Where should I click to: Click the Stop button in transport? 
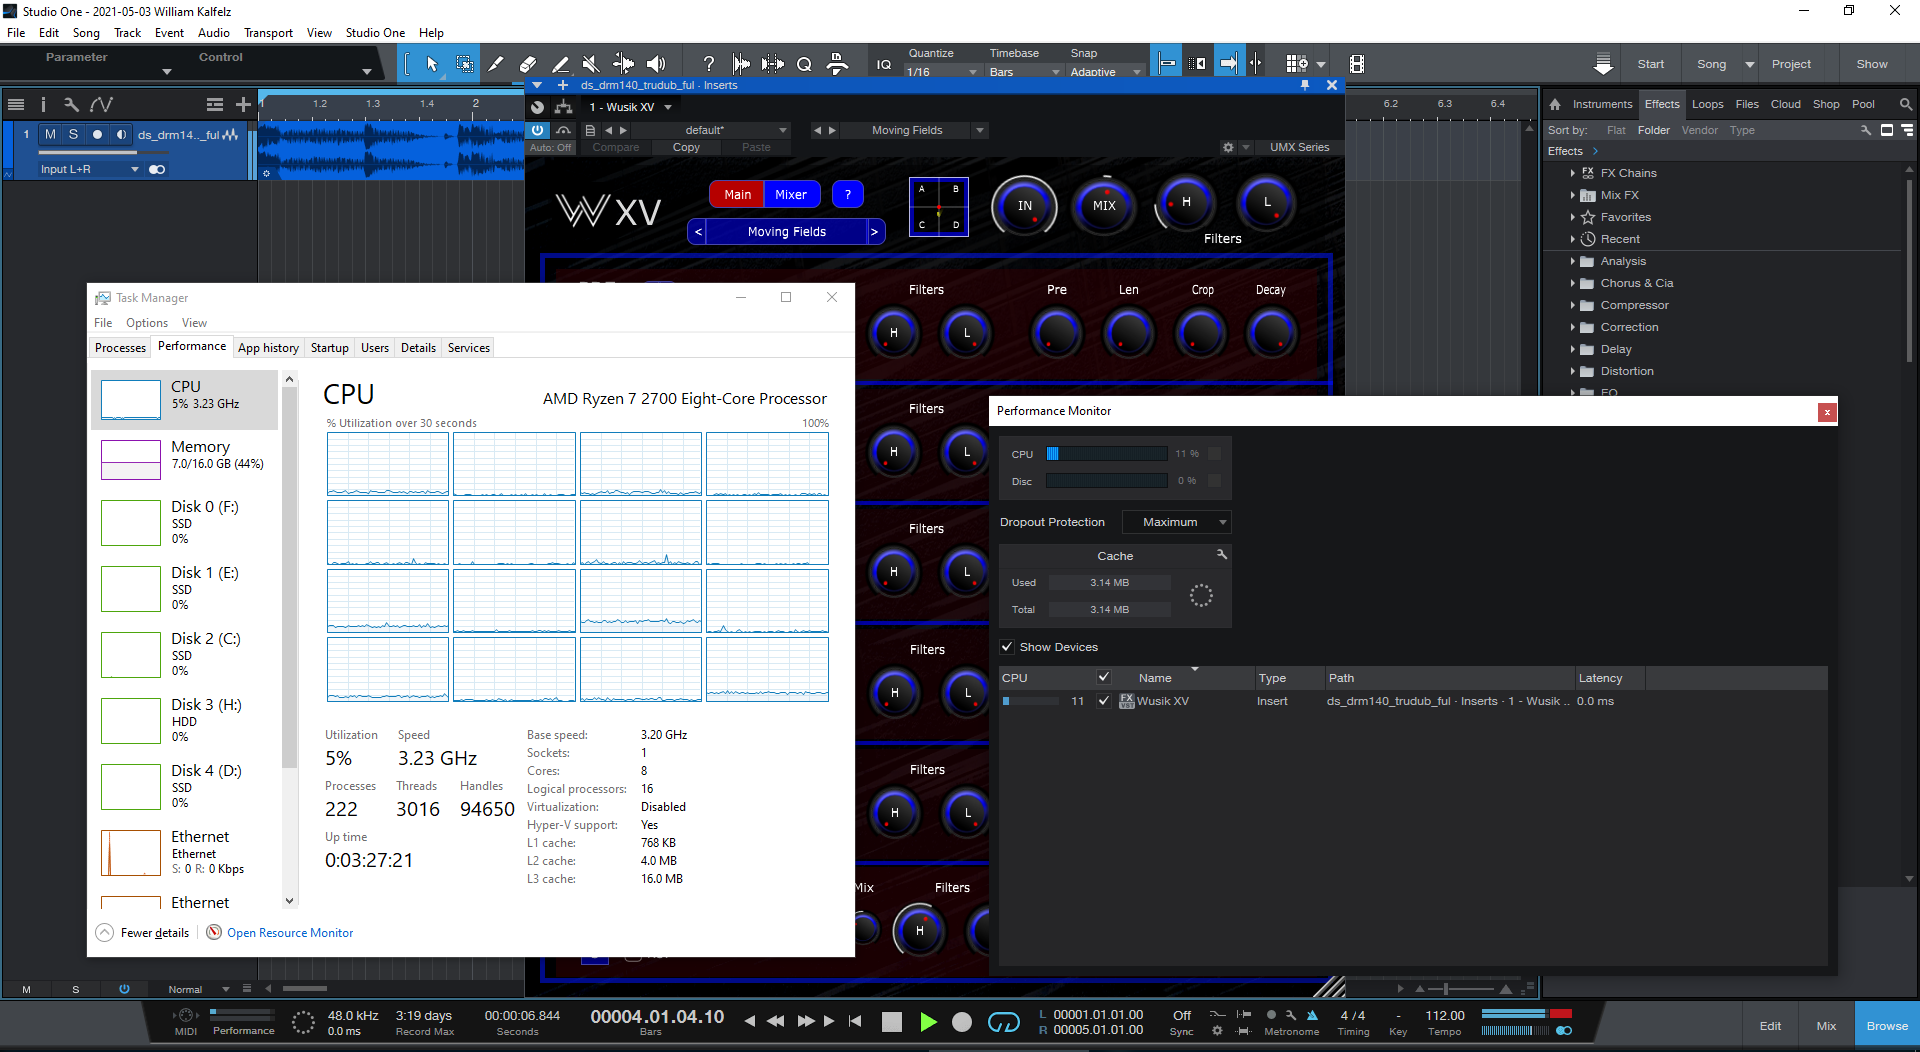click(892, 1021)
